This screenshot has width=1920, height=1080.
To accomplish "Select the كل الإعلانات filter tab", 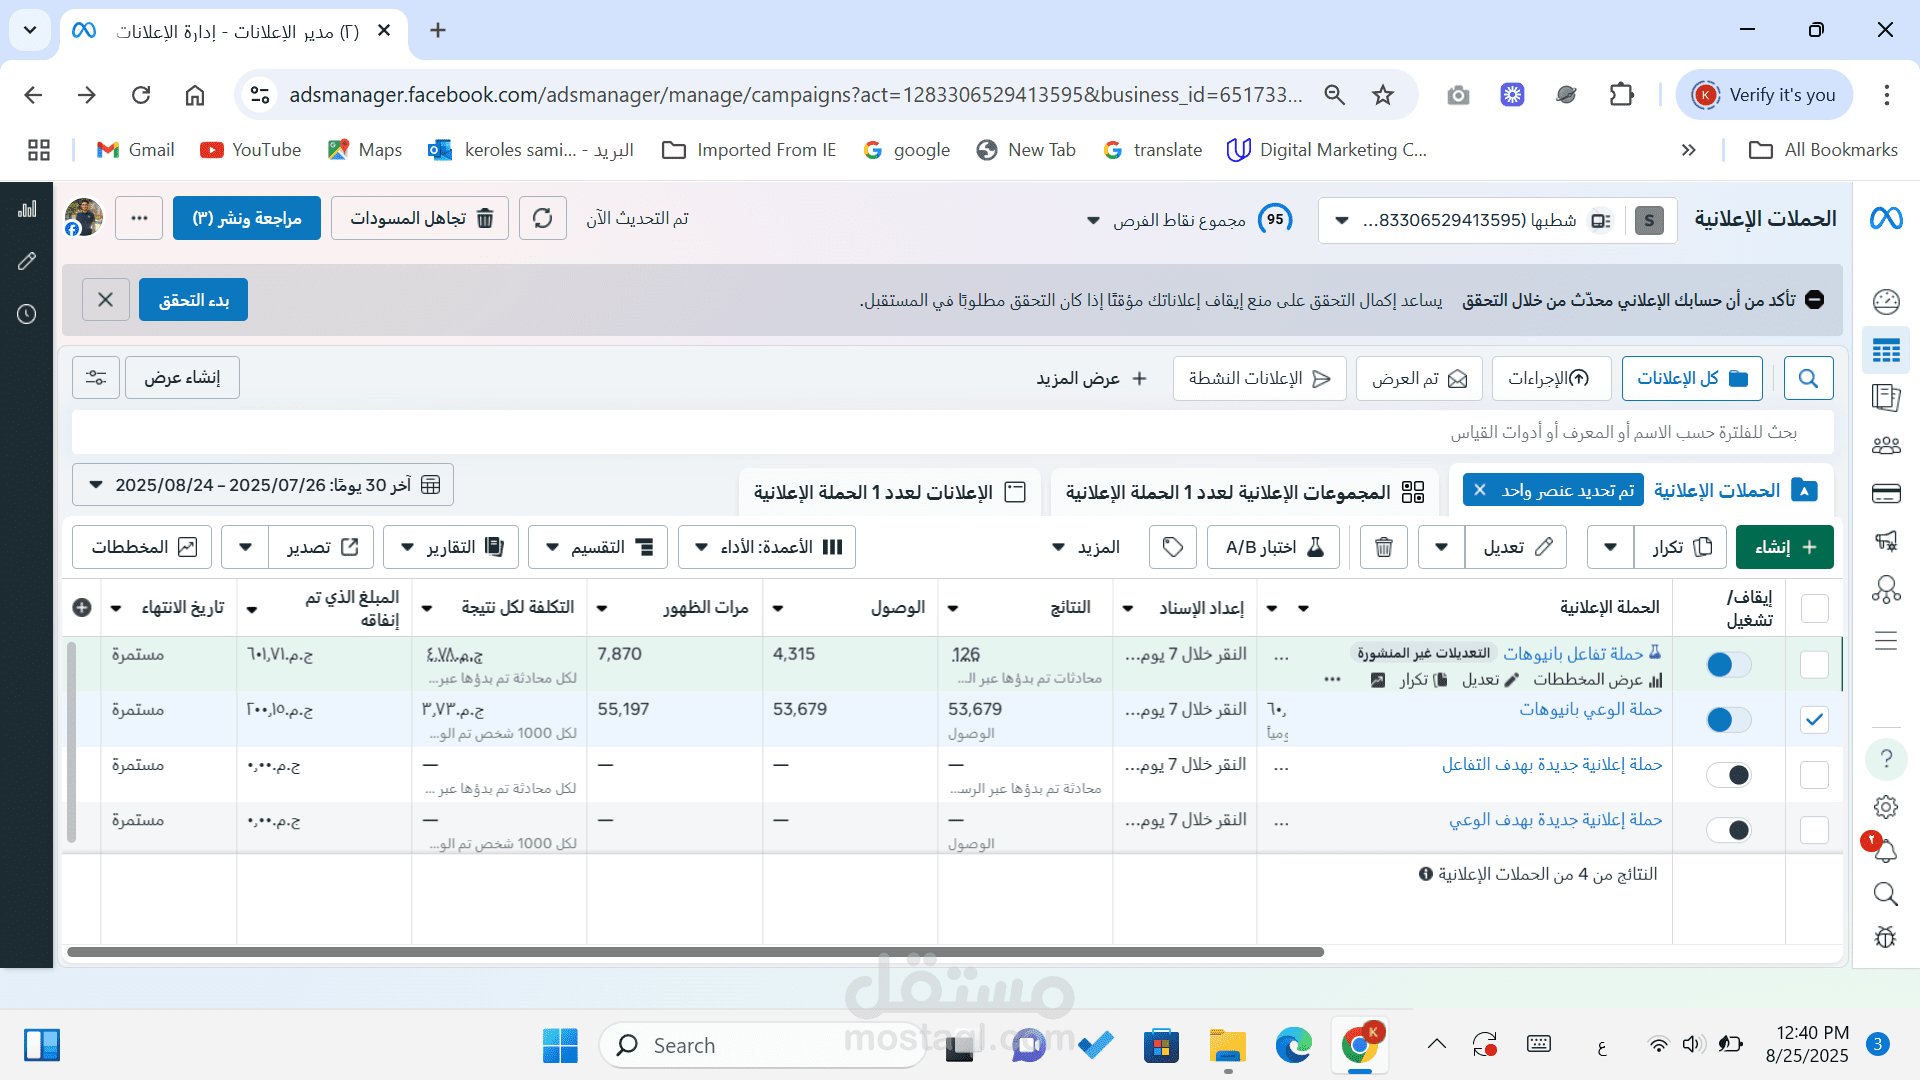I will click(1692, 378).
